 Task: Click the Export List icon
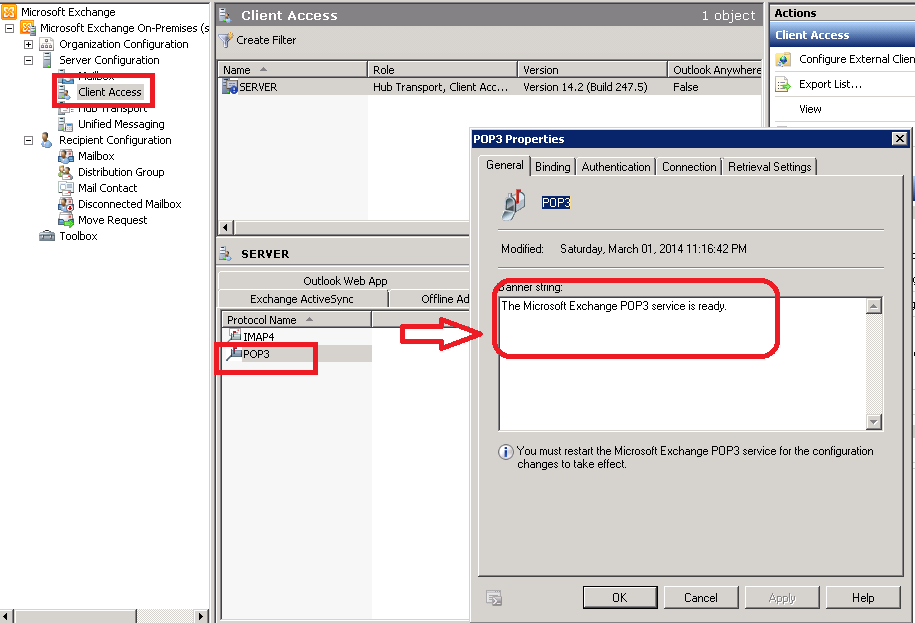[x=783, y=84]
